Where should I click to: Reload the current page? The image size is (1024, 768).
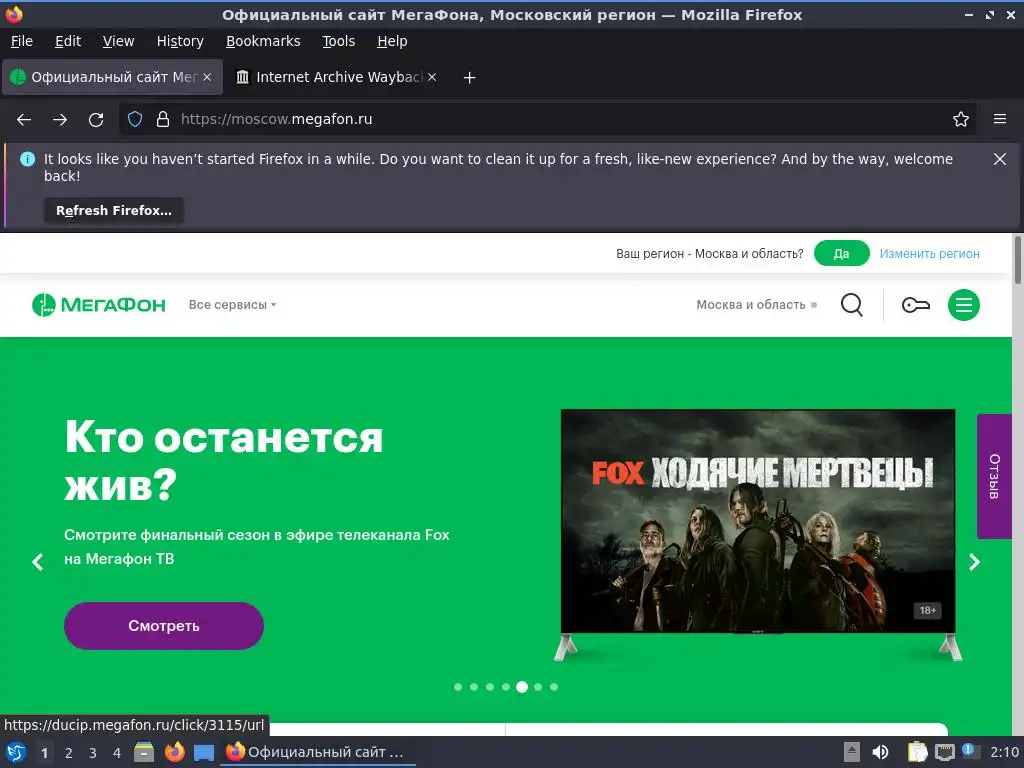pos(96,120)
